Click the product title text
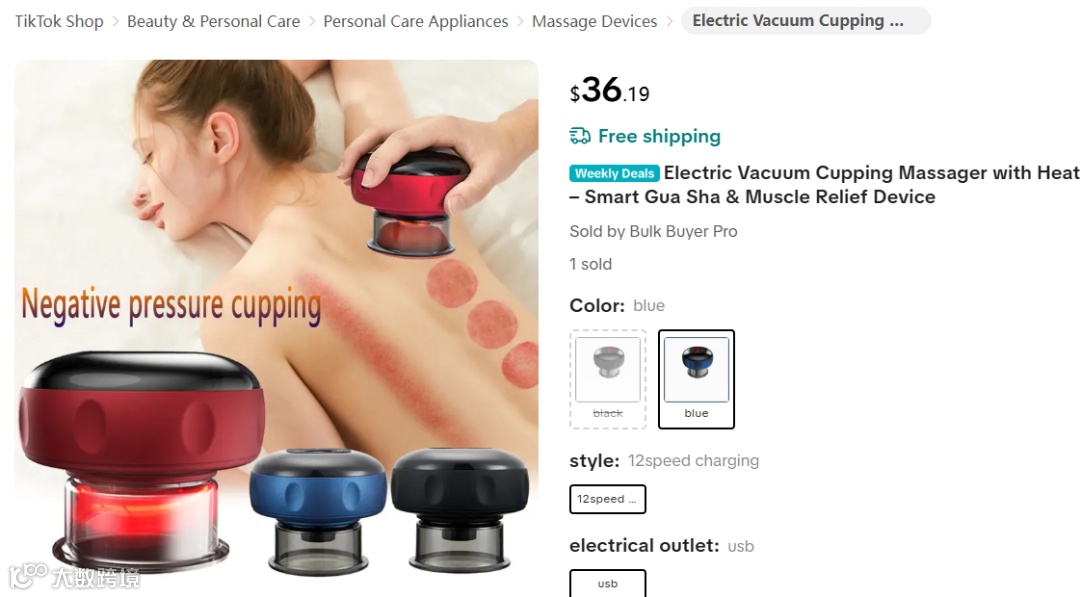The height and width of the screenshot is (597, 1080). coord(824,185)
